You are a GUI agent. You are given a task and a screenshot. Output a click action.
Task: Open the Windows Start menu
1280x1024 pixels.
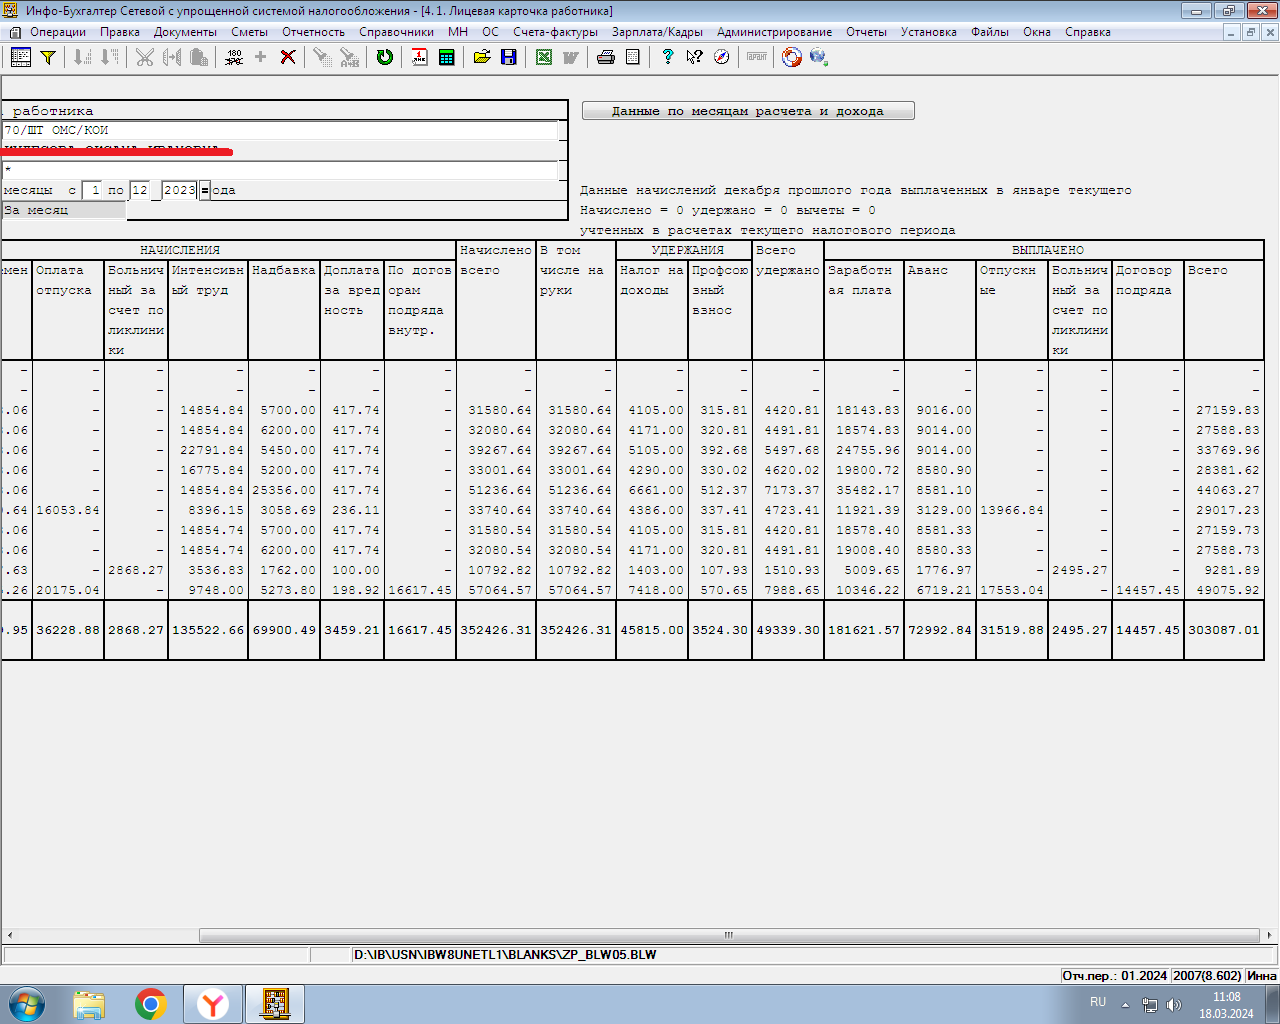(x=27, y=1004)
